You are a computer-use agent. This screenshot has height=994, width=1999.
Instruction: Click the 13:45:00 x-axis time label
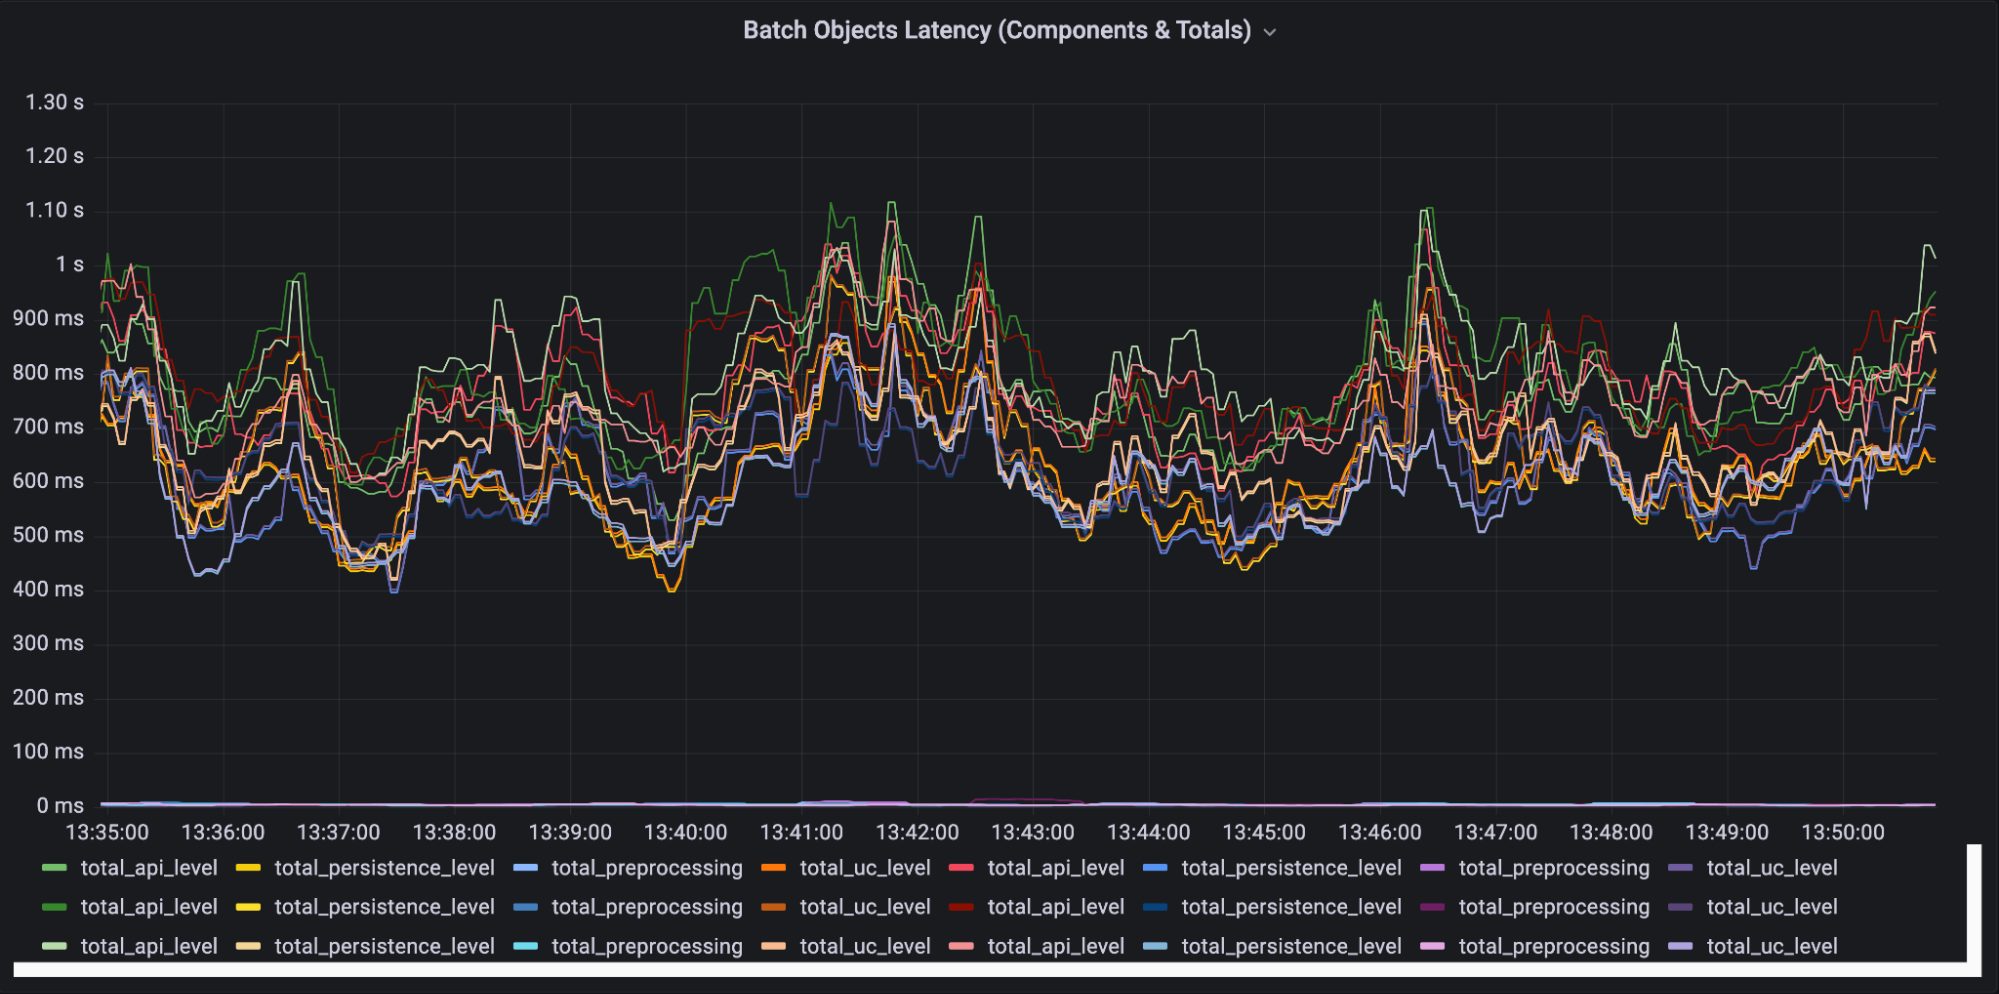tap(1264, 832)
